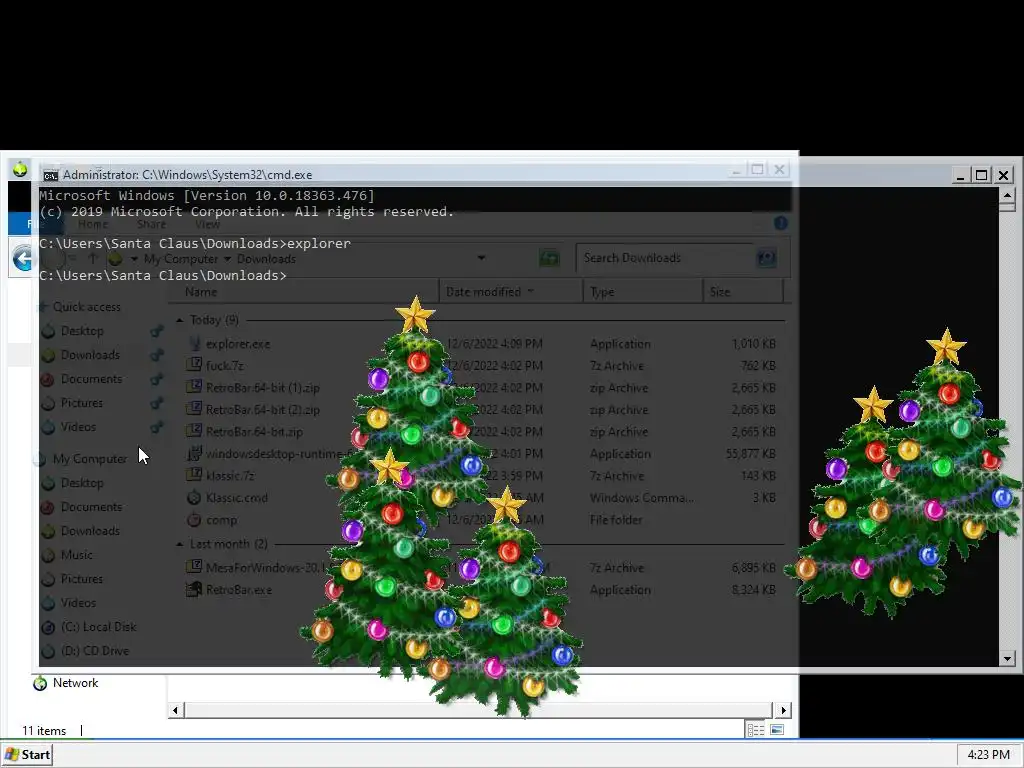The image size is (1024, 768).
Task: Select the Klassic.cmd gear icon
Action: (x=194, y=498)
